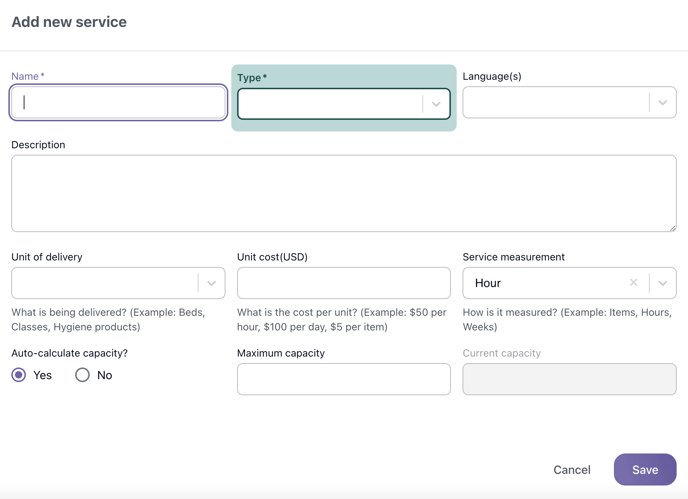Select Yes for auto-calculate capacity
The height and width of the screenshot is (499, 688).
tap(19, 375)
